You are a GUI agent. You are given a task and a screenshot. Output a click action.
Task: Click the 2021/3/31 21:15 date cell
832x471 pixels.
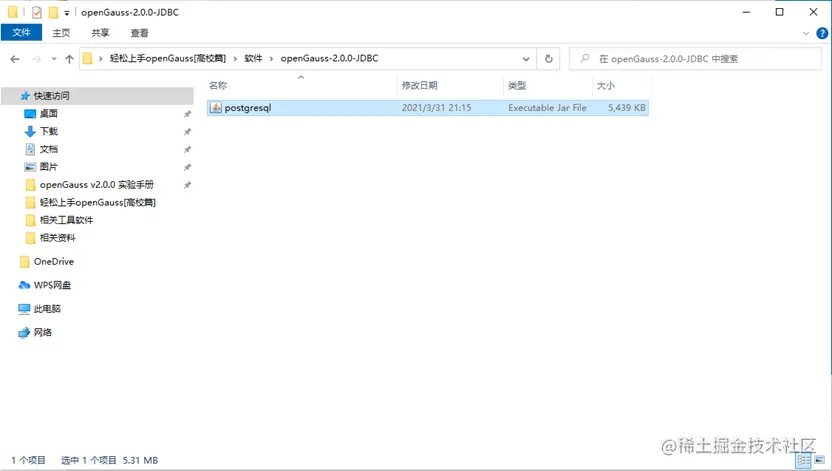[x=436, y=108]
